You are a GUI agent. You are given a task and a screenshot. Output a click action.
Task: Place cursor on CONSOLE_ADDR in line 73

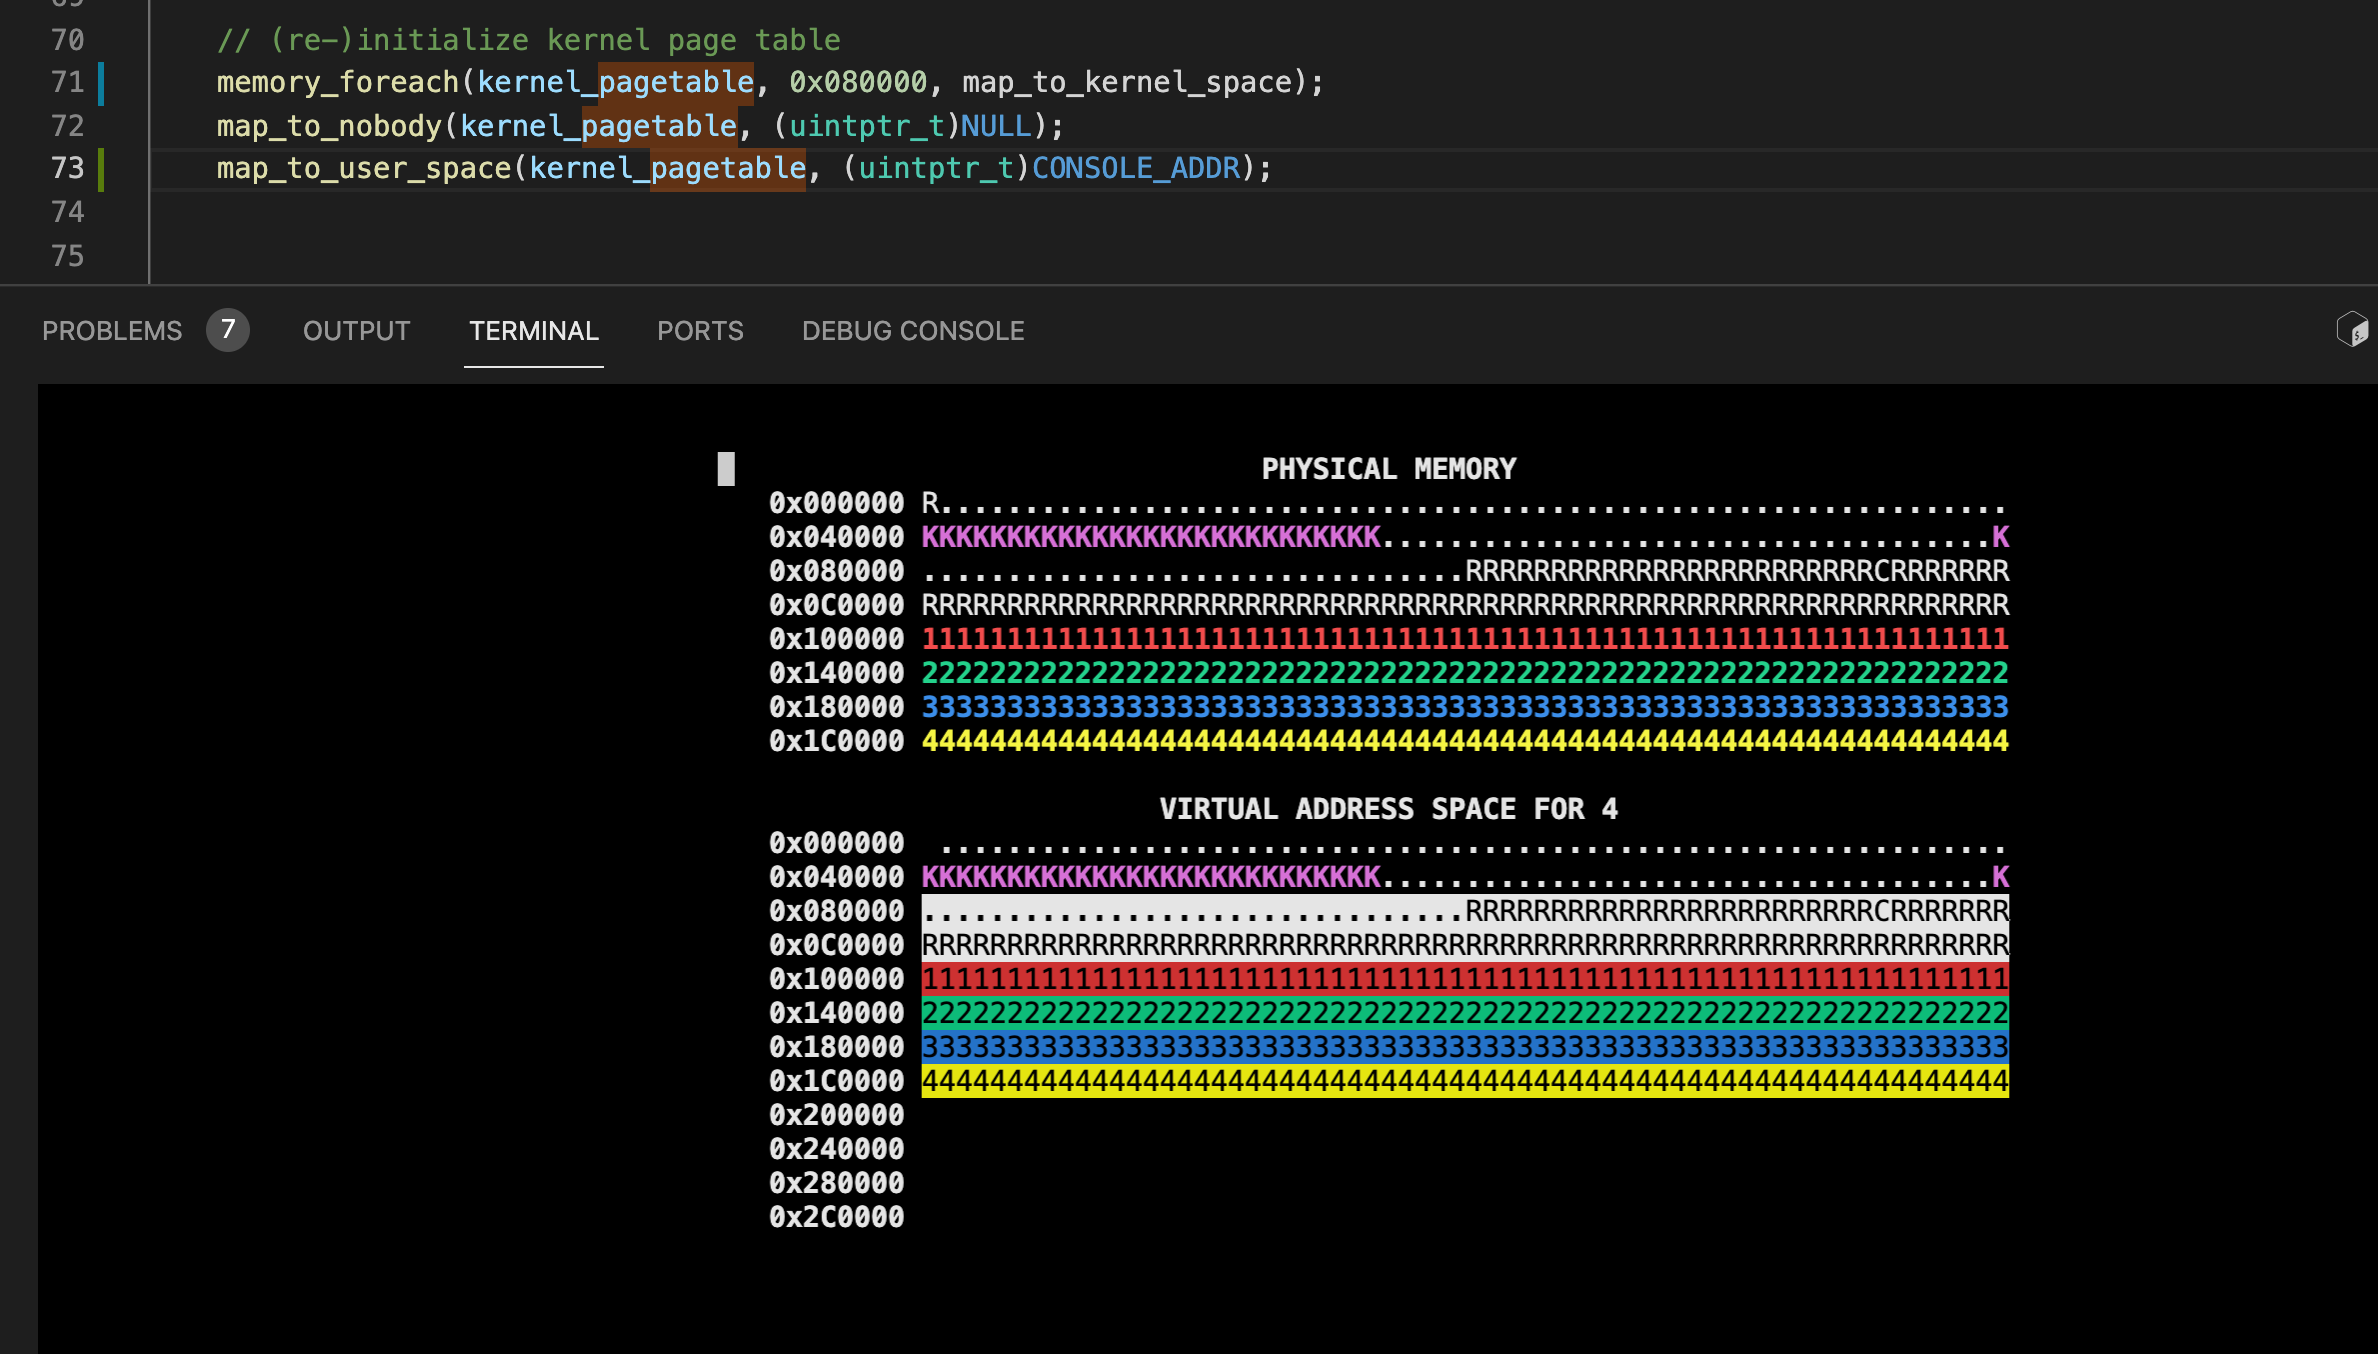1135,168
